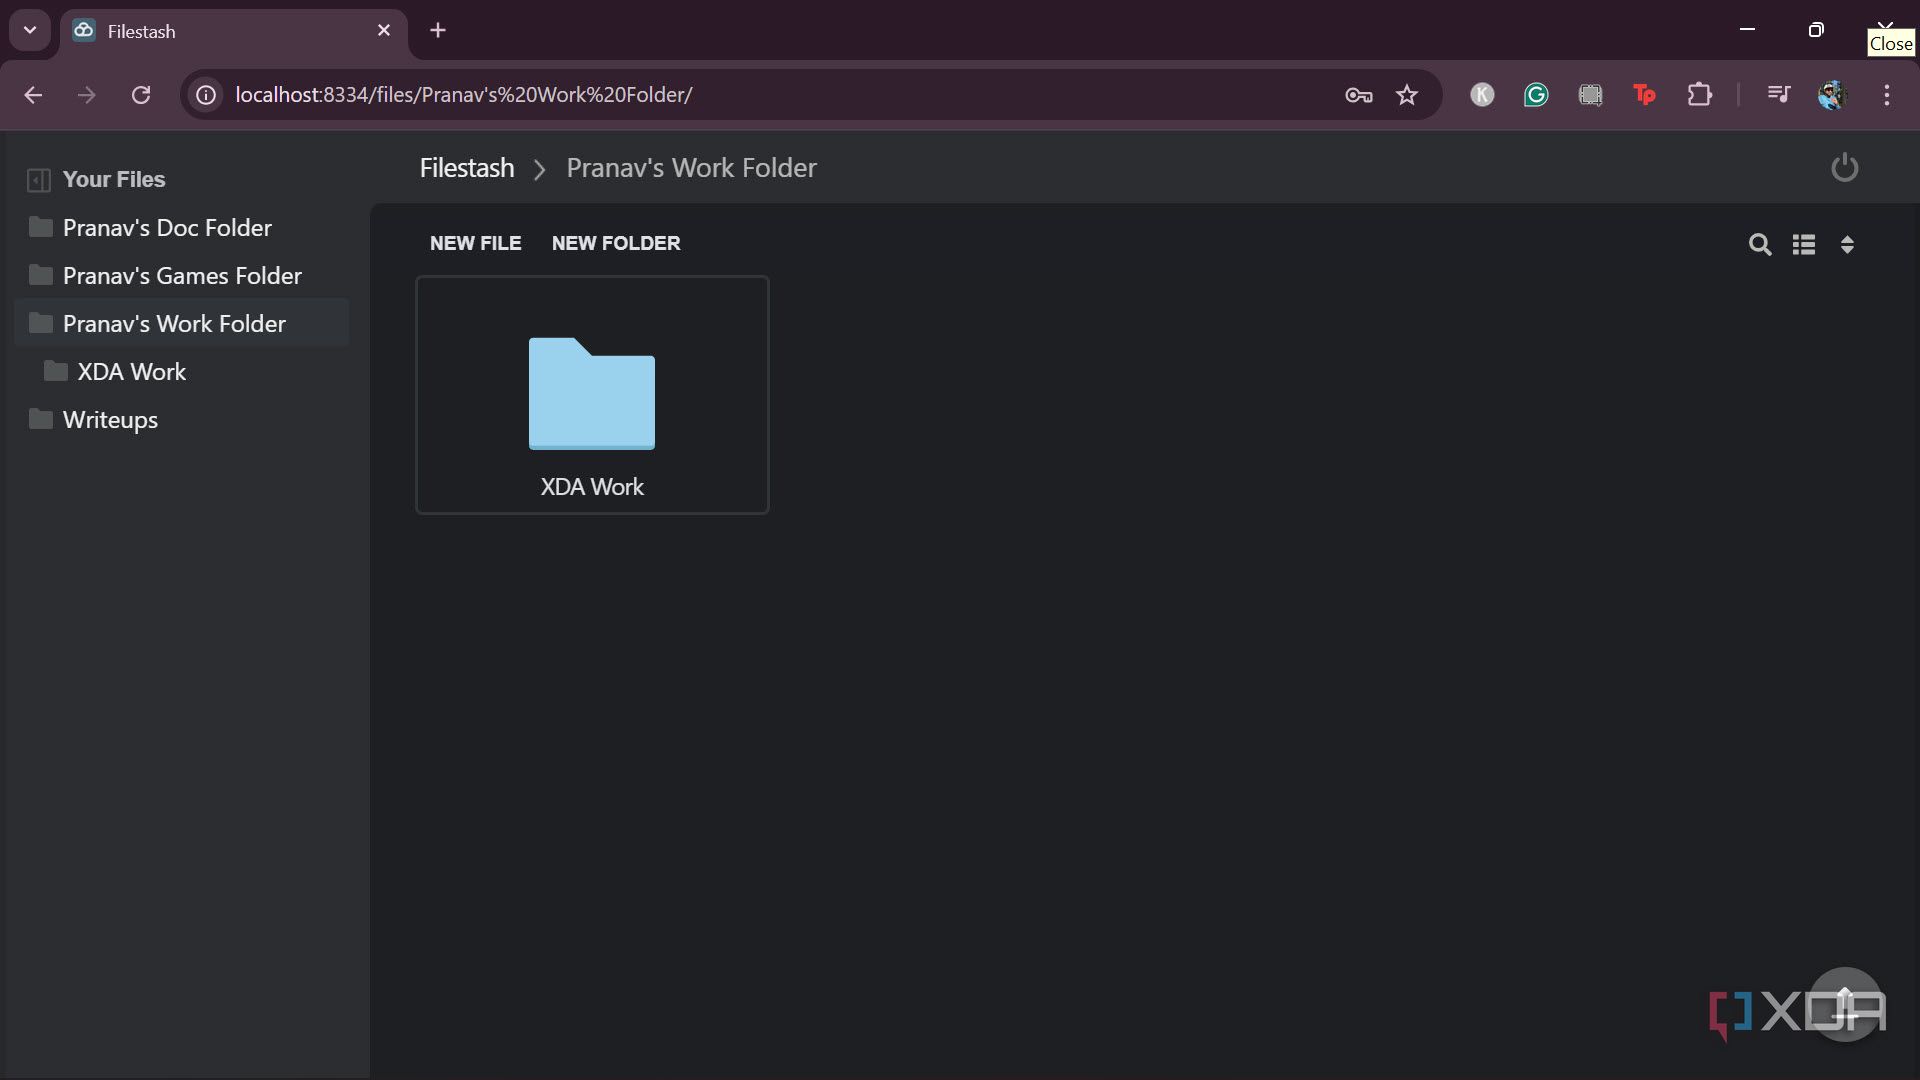This screenshot has width=1920, height=1080.
Task: Open Chrome three-dot menu
Action: [1886, 95]
